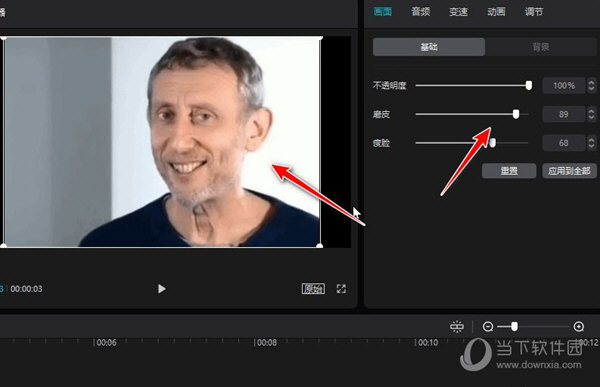Click the 00:10 timeline ruler mark

(427, 343)
